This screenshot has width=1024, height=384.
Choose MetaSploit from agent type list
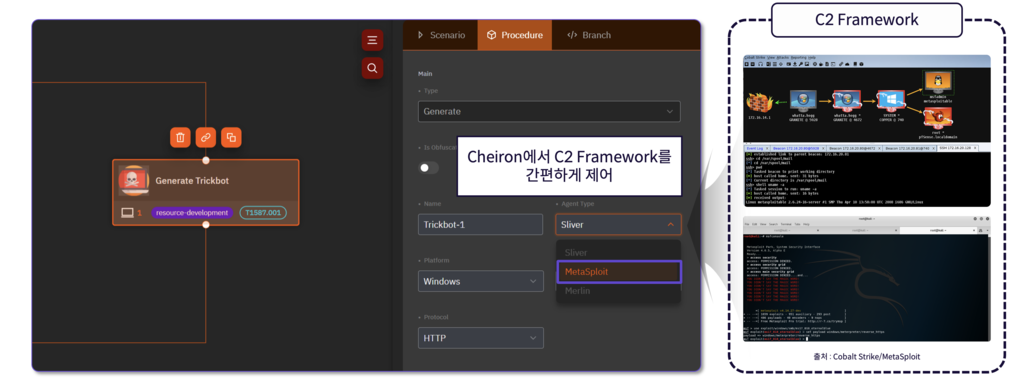click(x=618, y=272)
